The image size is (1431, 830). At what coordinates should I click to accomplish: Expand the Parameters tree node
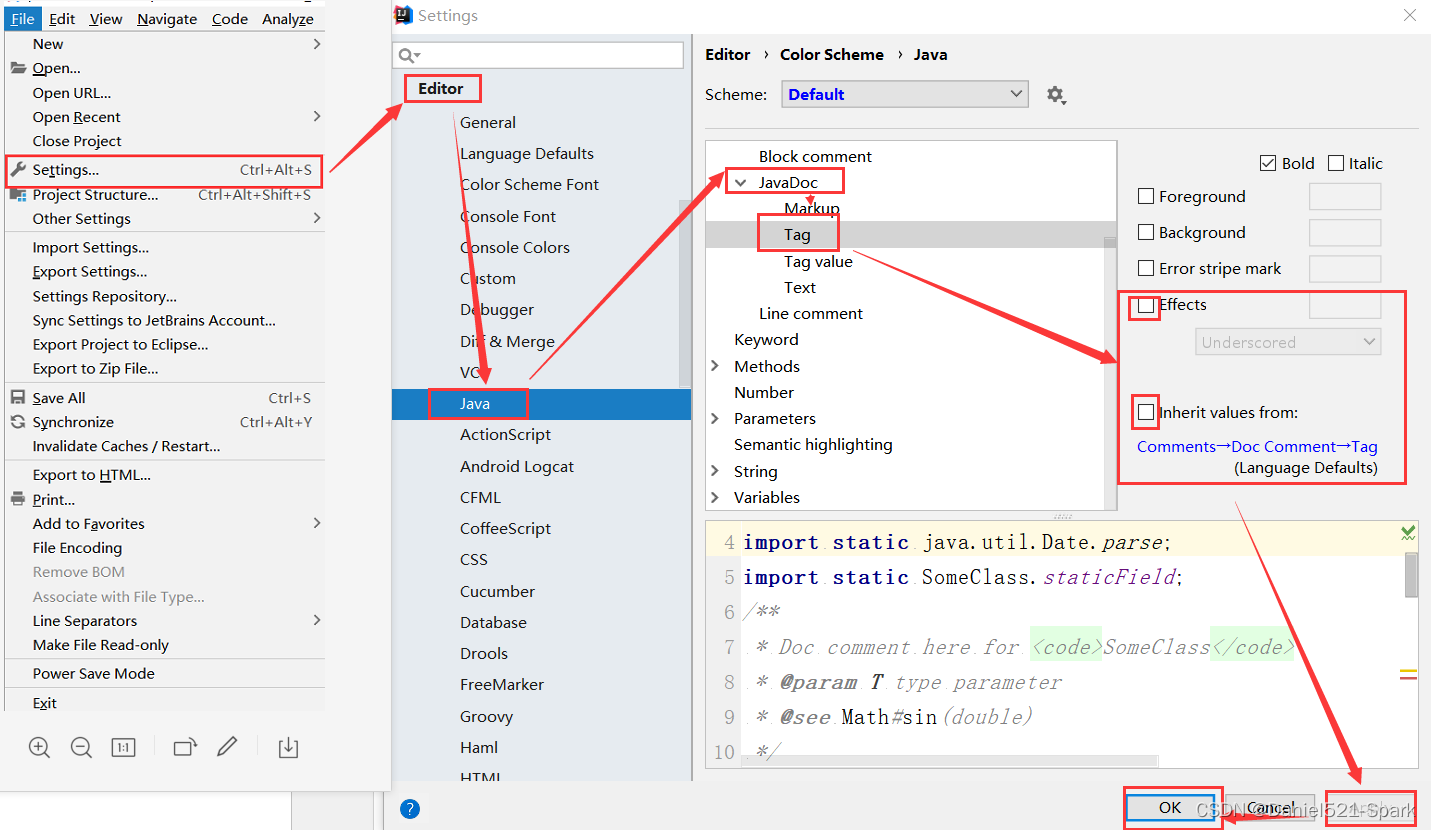pyautogui.click(x=715, y=418)
